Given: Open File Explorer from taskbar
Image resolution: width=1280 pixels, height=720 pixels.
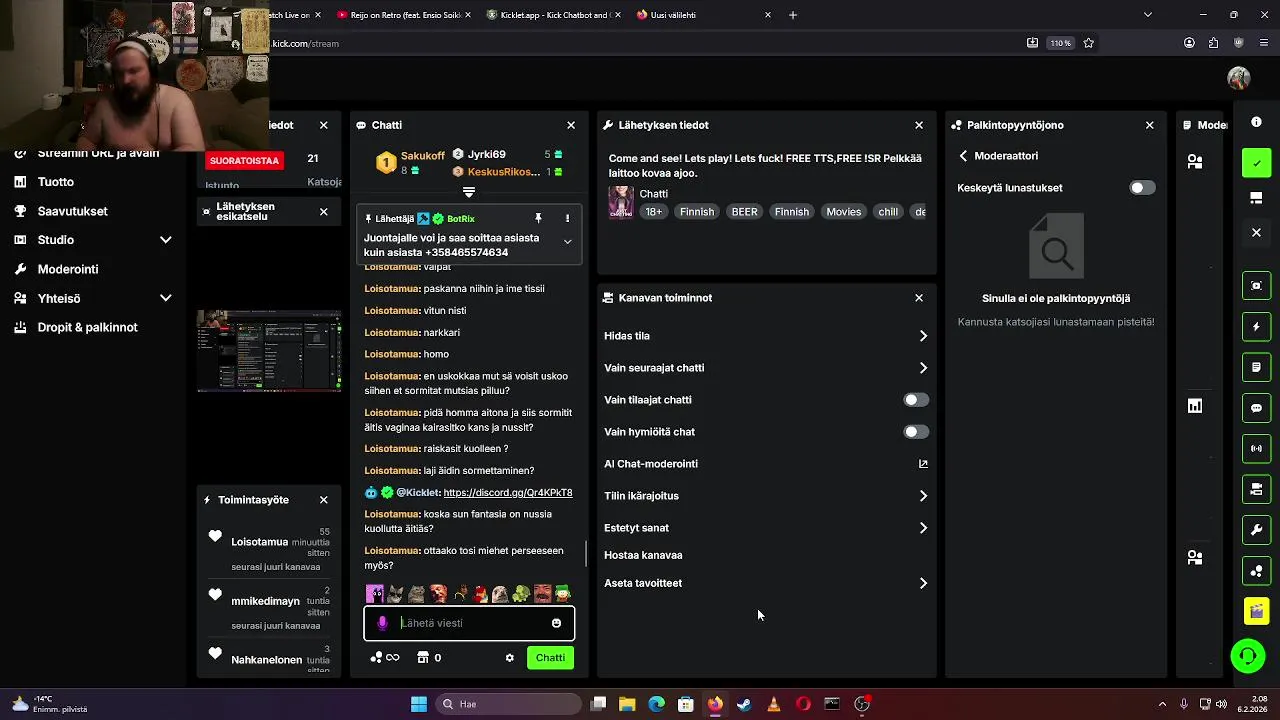Looking at the screenshot, I should [627, 704].
